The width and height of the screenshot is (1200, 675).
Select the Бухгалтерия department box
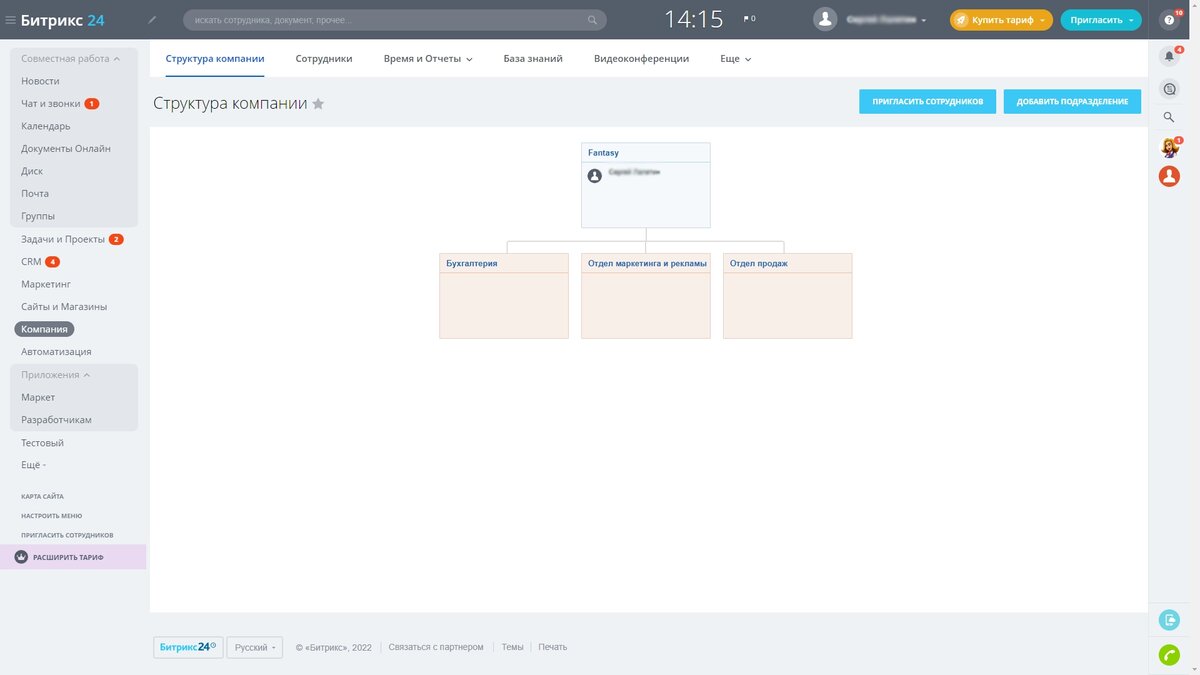point(504,296)
